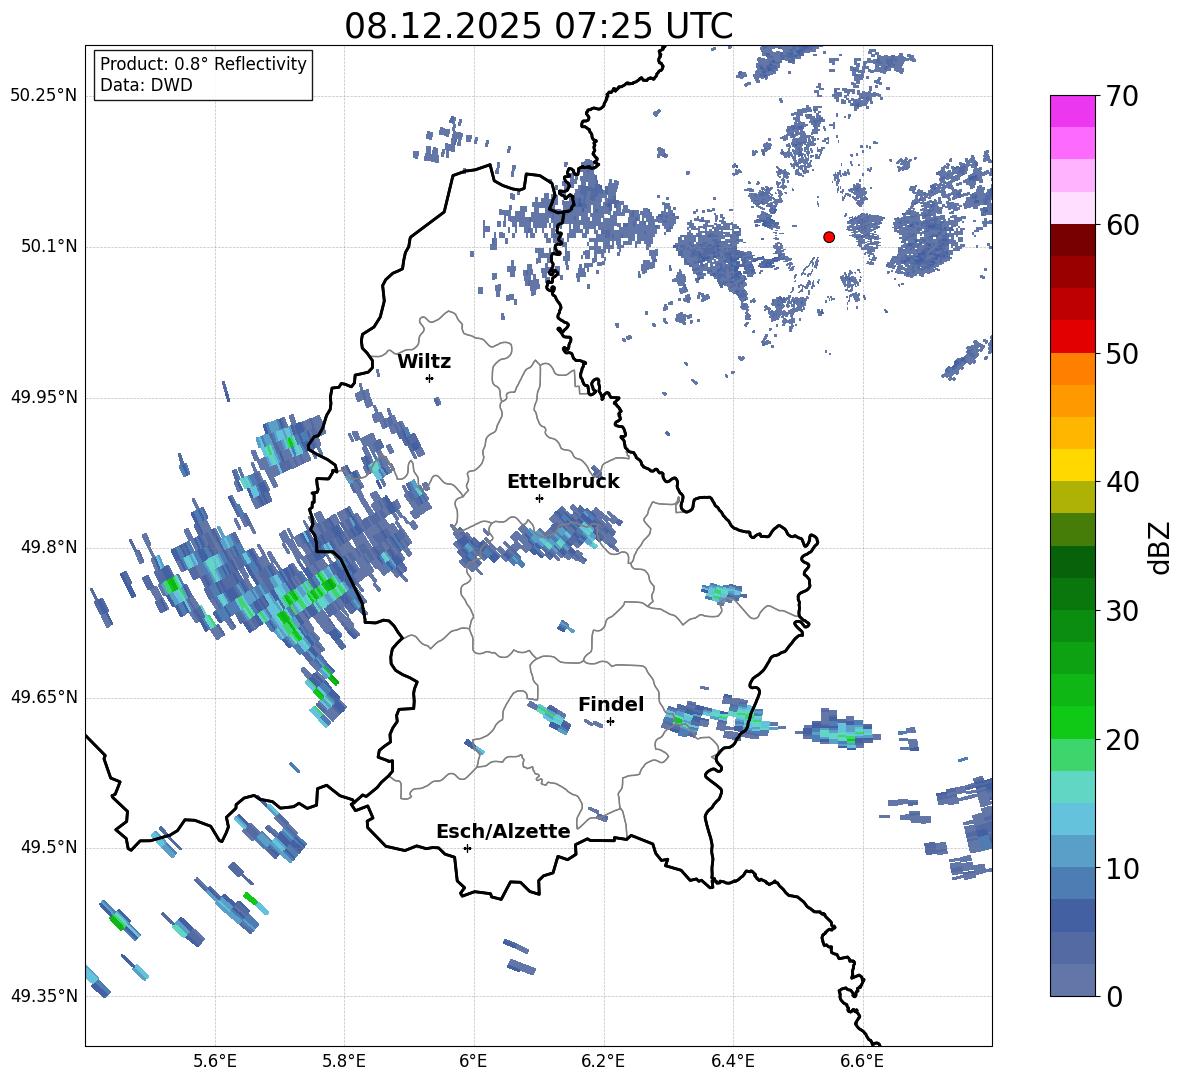Viewport: 1184px width, 1081px height.
Task: Click the Ettelbruck station cross marker
Action: point(539,498)
